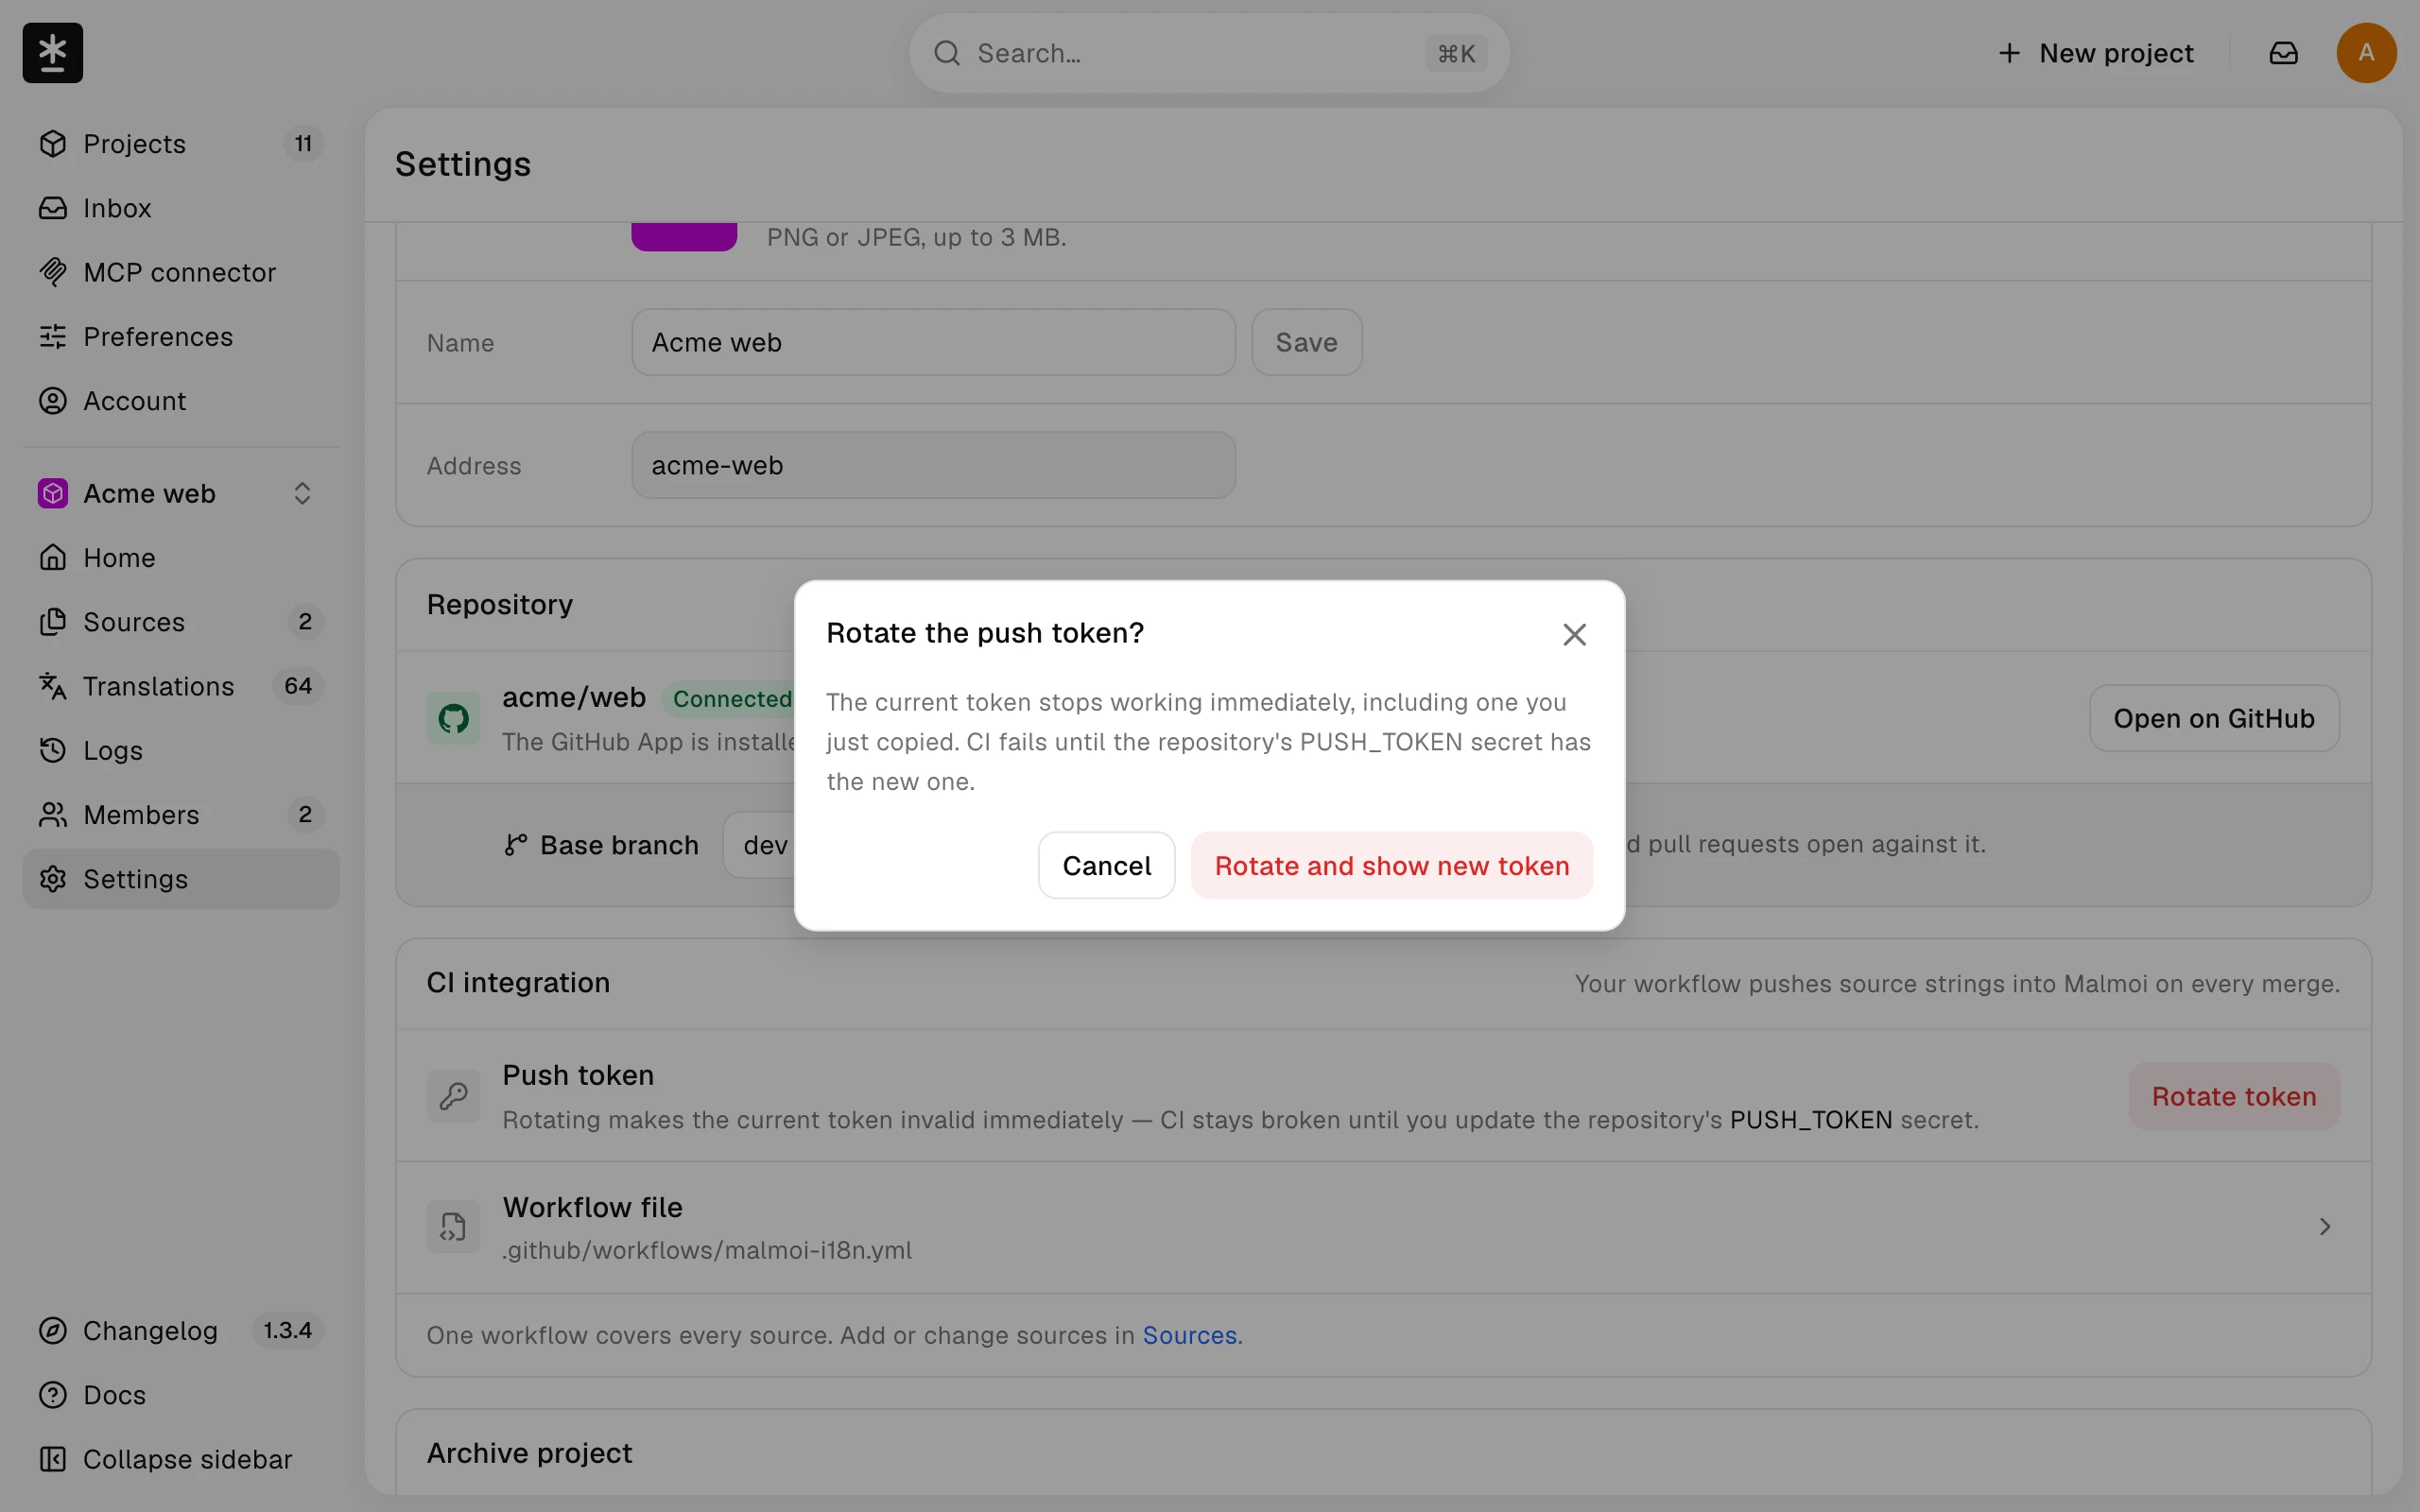This screenshot has height=1512, width=2420.
Task: Open Logs in the sidebar
Action: coord(181,751)
